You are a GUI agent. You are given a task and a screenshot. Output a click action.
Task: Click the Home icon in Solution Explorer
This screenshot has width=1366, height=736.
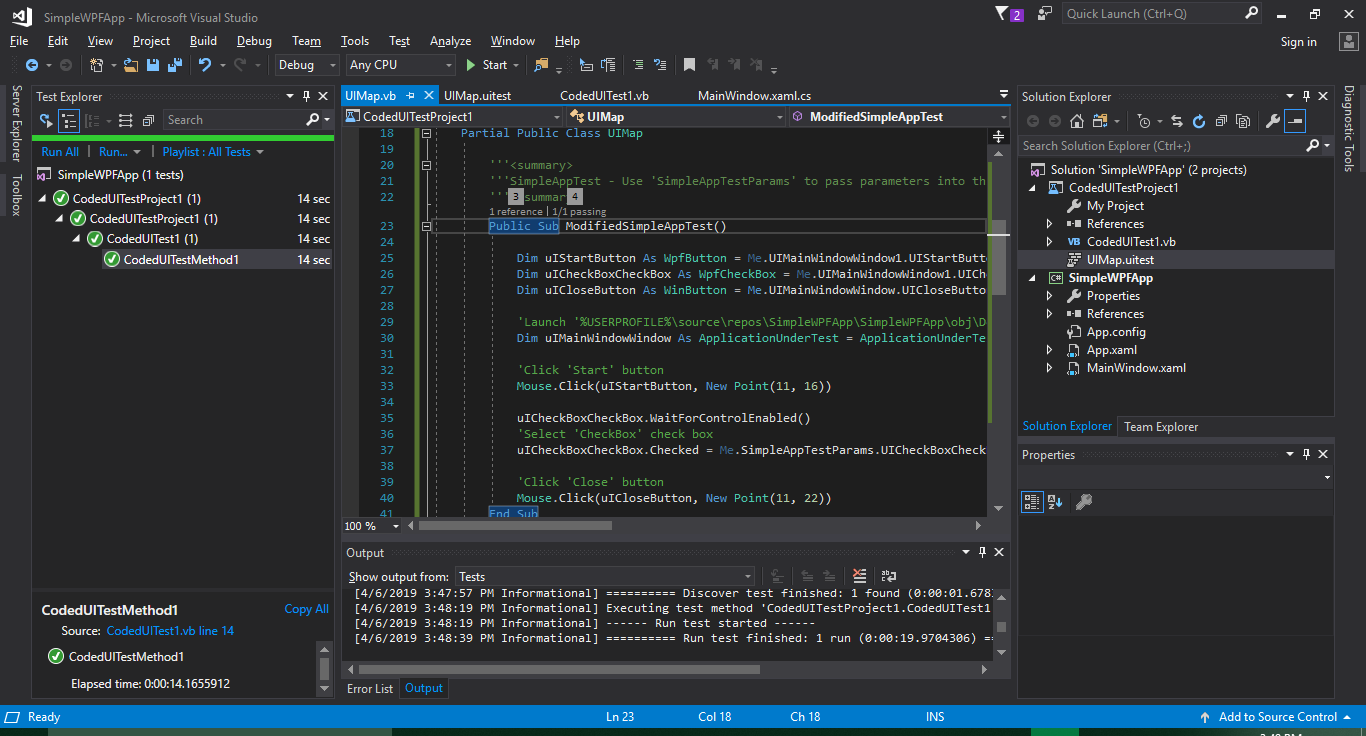pos(1077,121)
